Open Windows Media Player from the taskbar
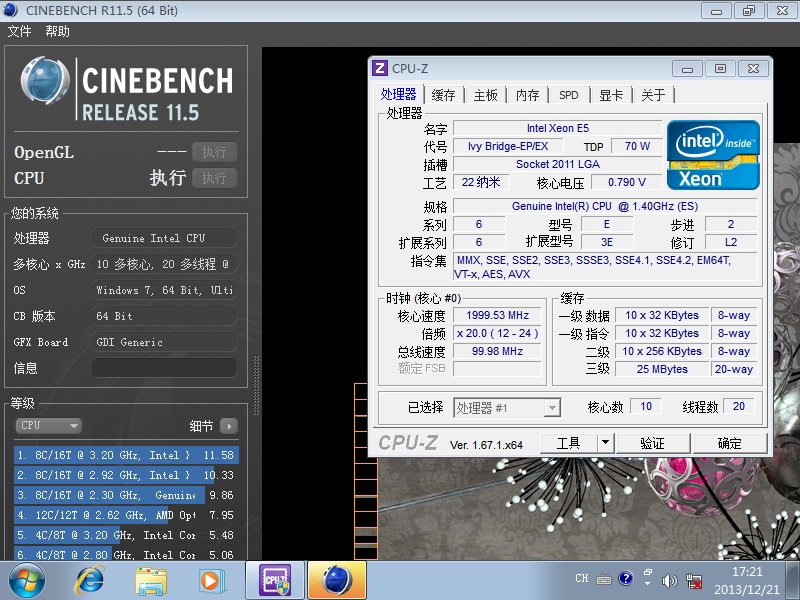800x600 pixels. click(211, 581)
